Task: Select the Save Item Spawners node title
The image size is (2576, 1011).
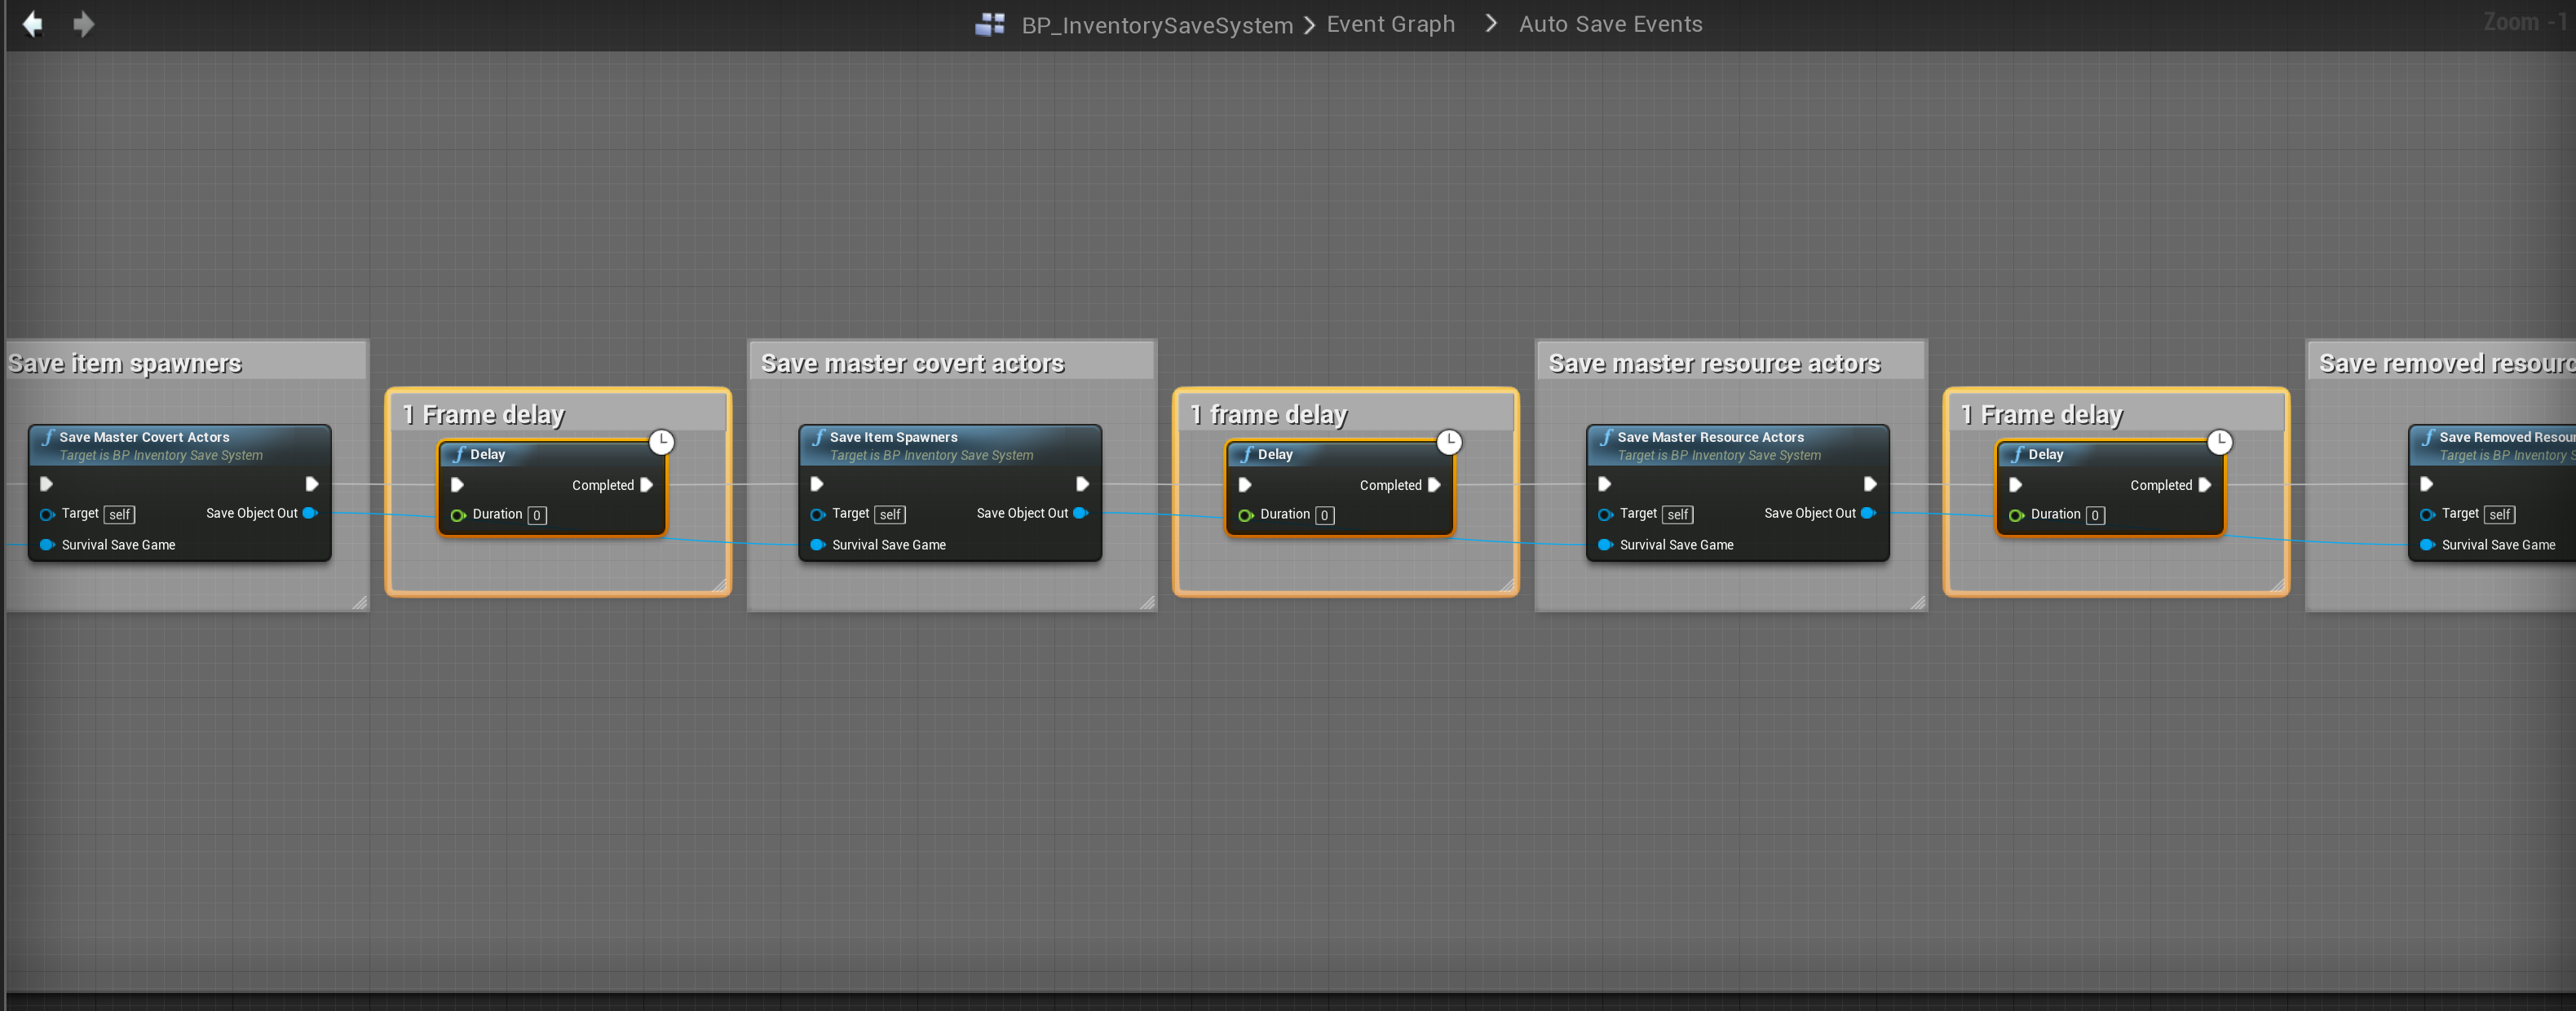Action: [x=893, y=437]
